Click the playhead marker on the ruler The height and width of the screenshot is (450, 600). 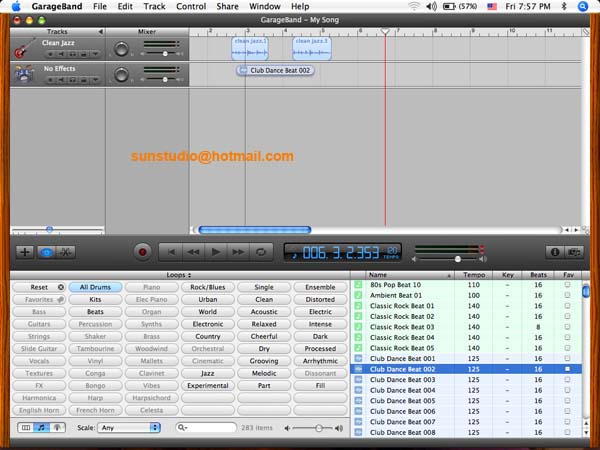point(385,32)
